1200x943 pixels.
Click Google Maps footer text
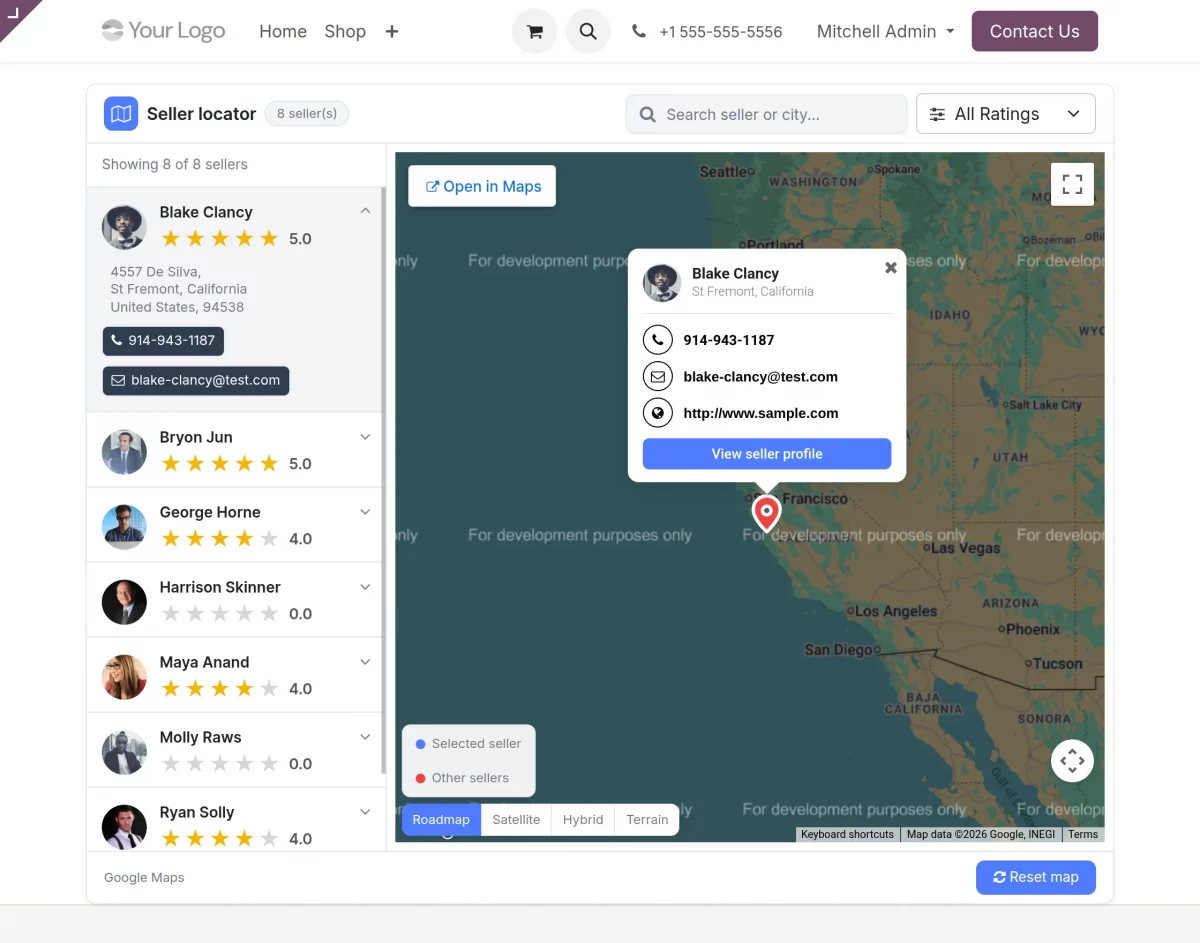click(144, 877)
